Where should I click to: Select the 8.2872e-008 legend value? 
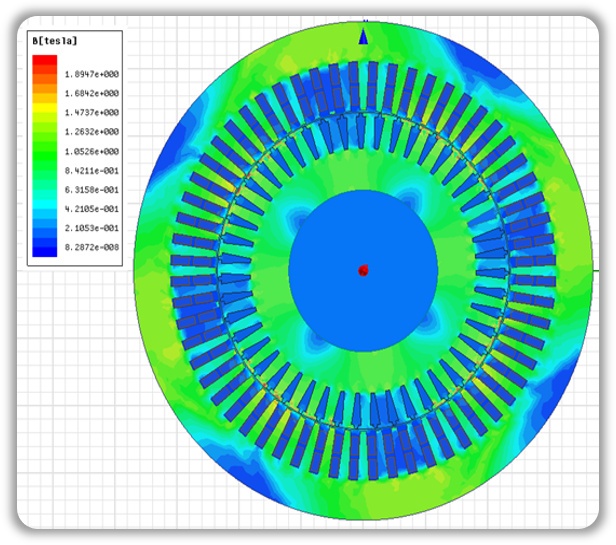coord(92,246)
